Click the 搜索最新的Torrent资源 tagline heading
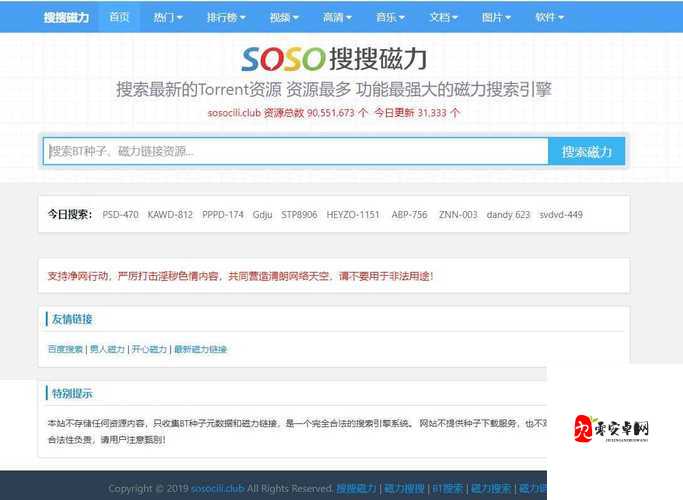 point(334,90)
